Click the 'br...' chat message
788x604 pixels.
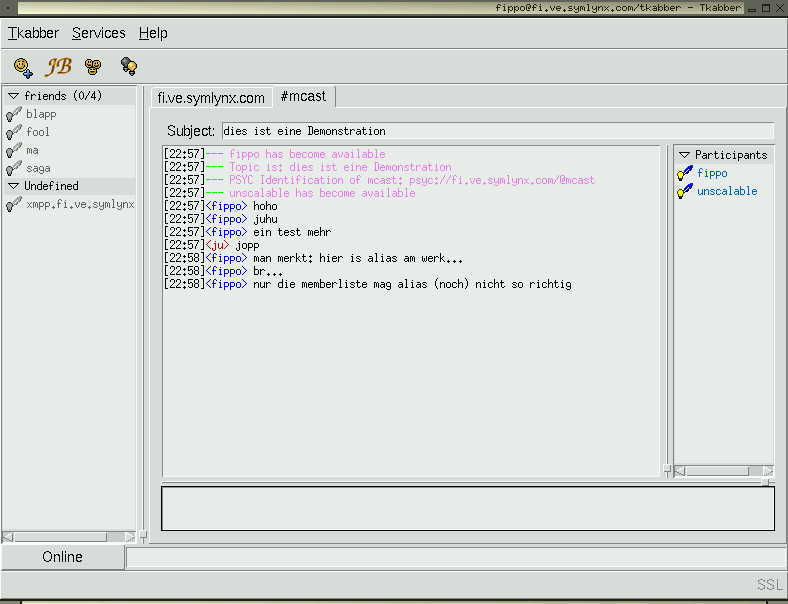(x=267, y=271)
